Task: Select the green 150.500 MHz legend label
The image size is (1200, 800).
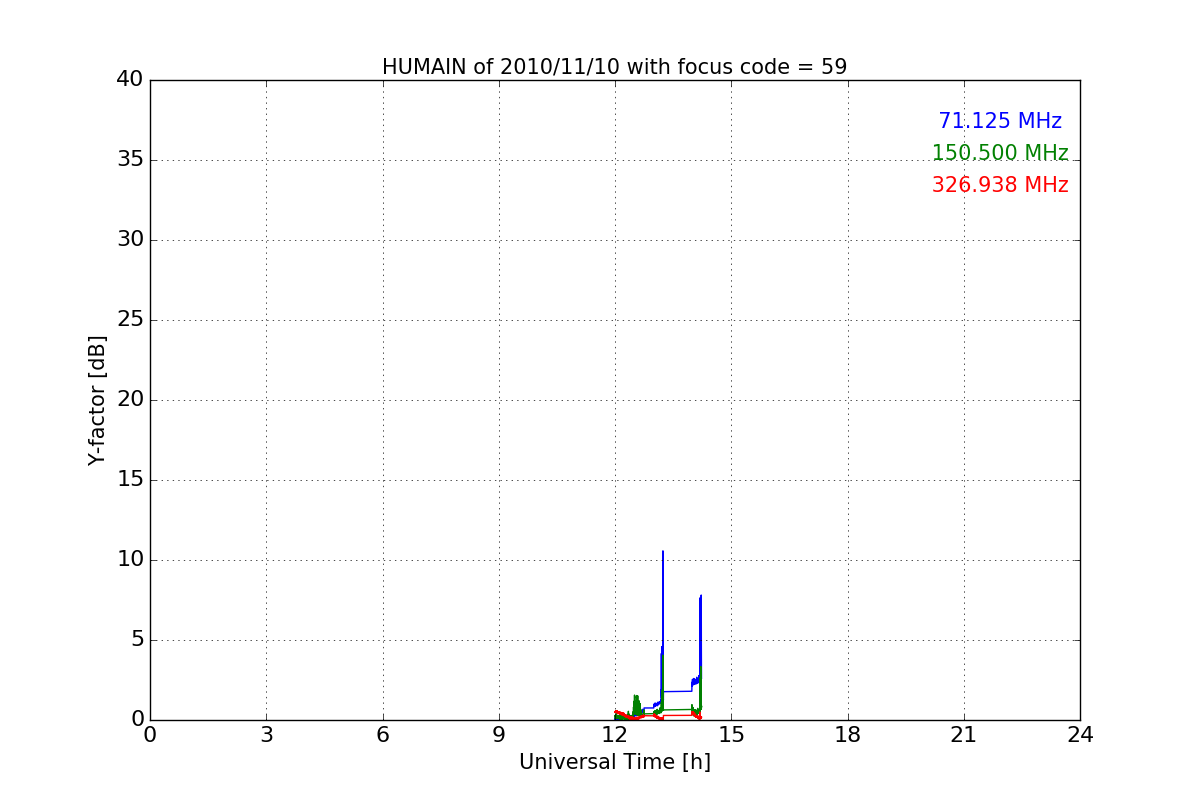Action: 1000,153
